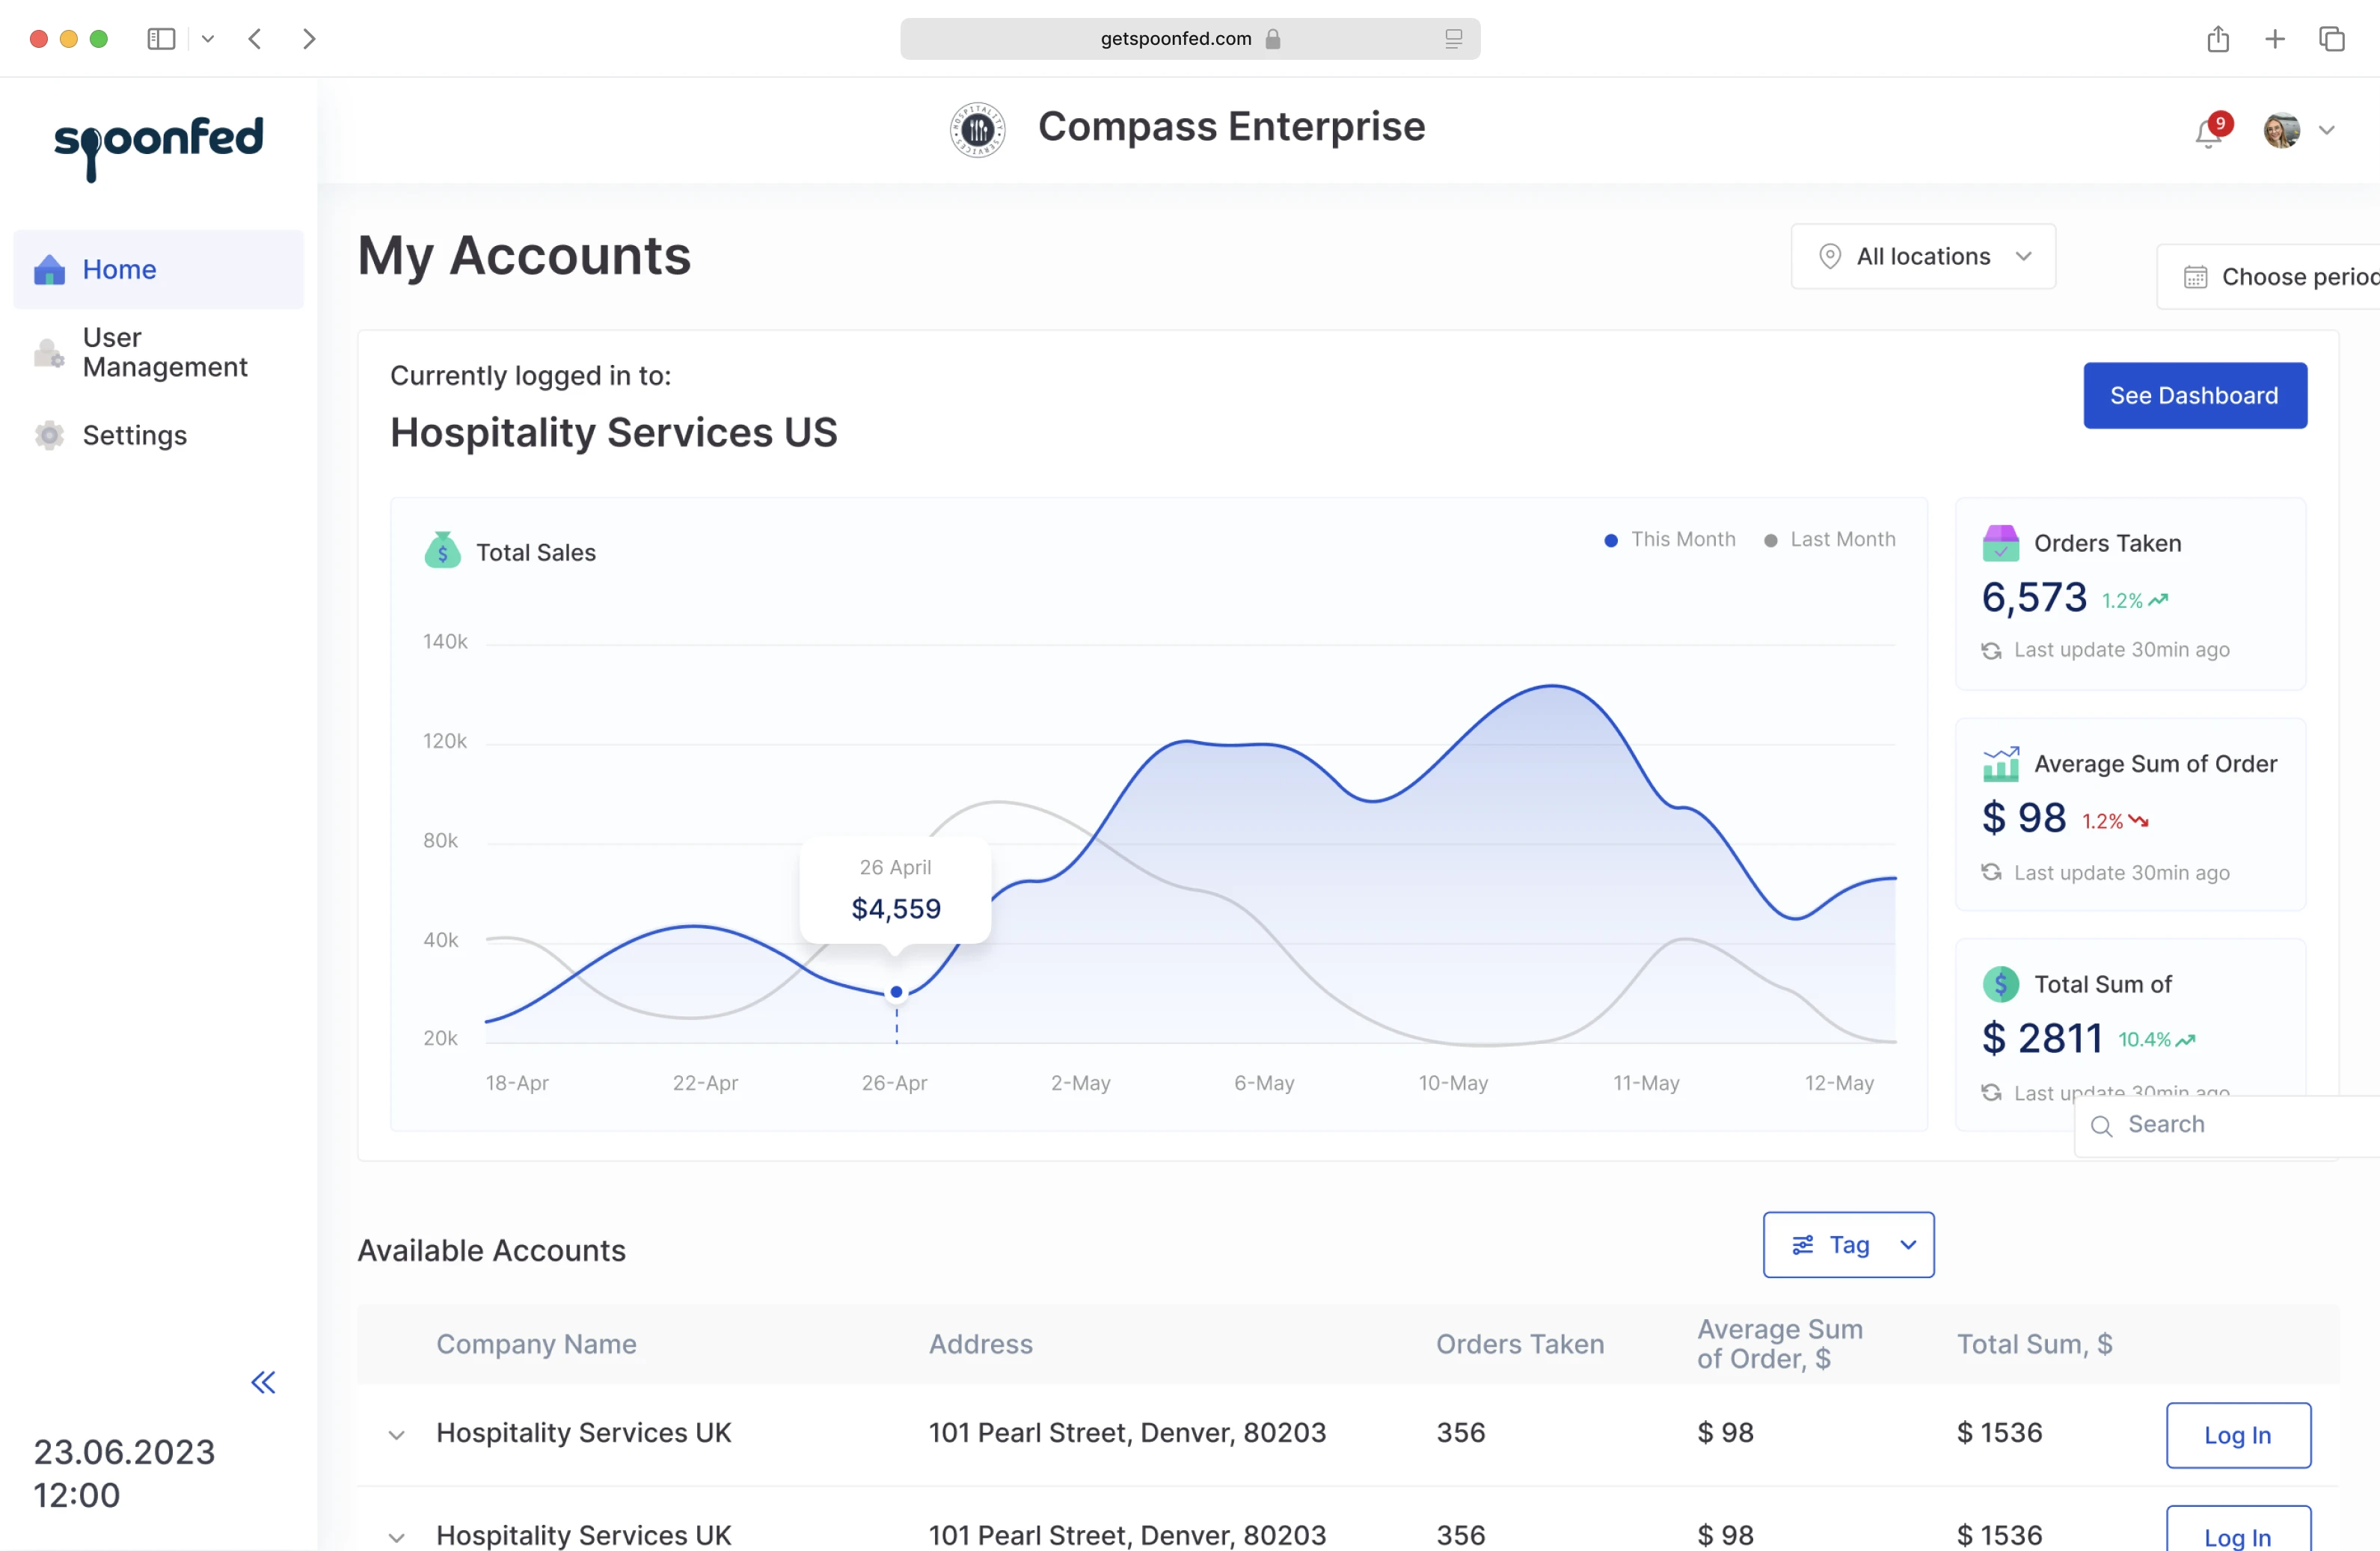Open Settings from the sidebar
Image resolution: width=2380 pixels, height=1551 pixels.
[x=134, y=435]
